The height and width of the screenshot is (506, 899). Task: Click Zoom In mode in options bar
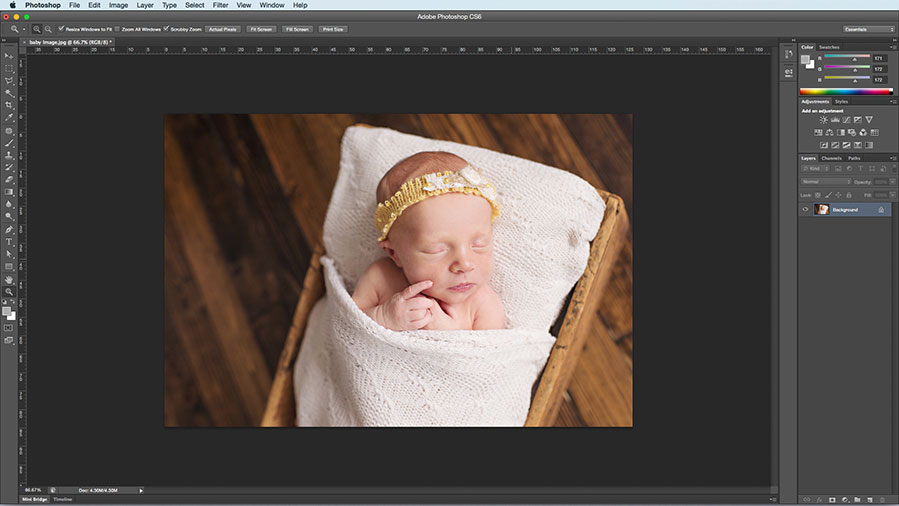click(37, 29)
